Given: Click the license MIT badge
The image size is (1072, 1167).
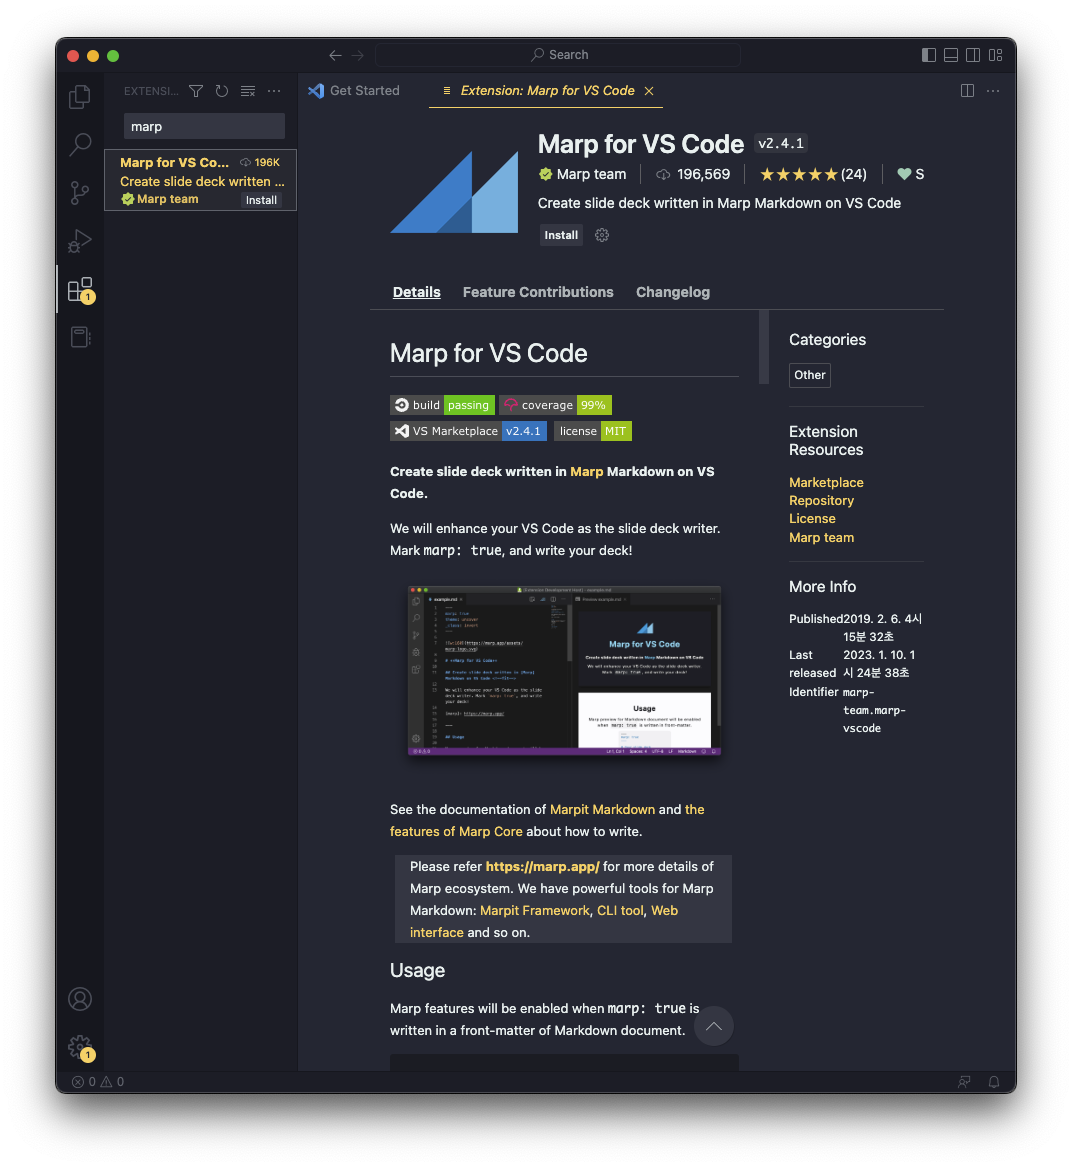Looking at the screenshot, I should pyautogui.click(x=593, y=431).
